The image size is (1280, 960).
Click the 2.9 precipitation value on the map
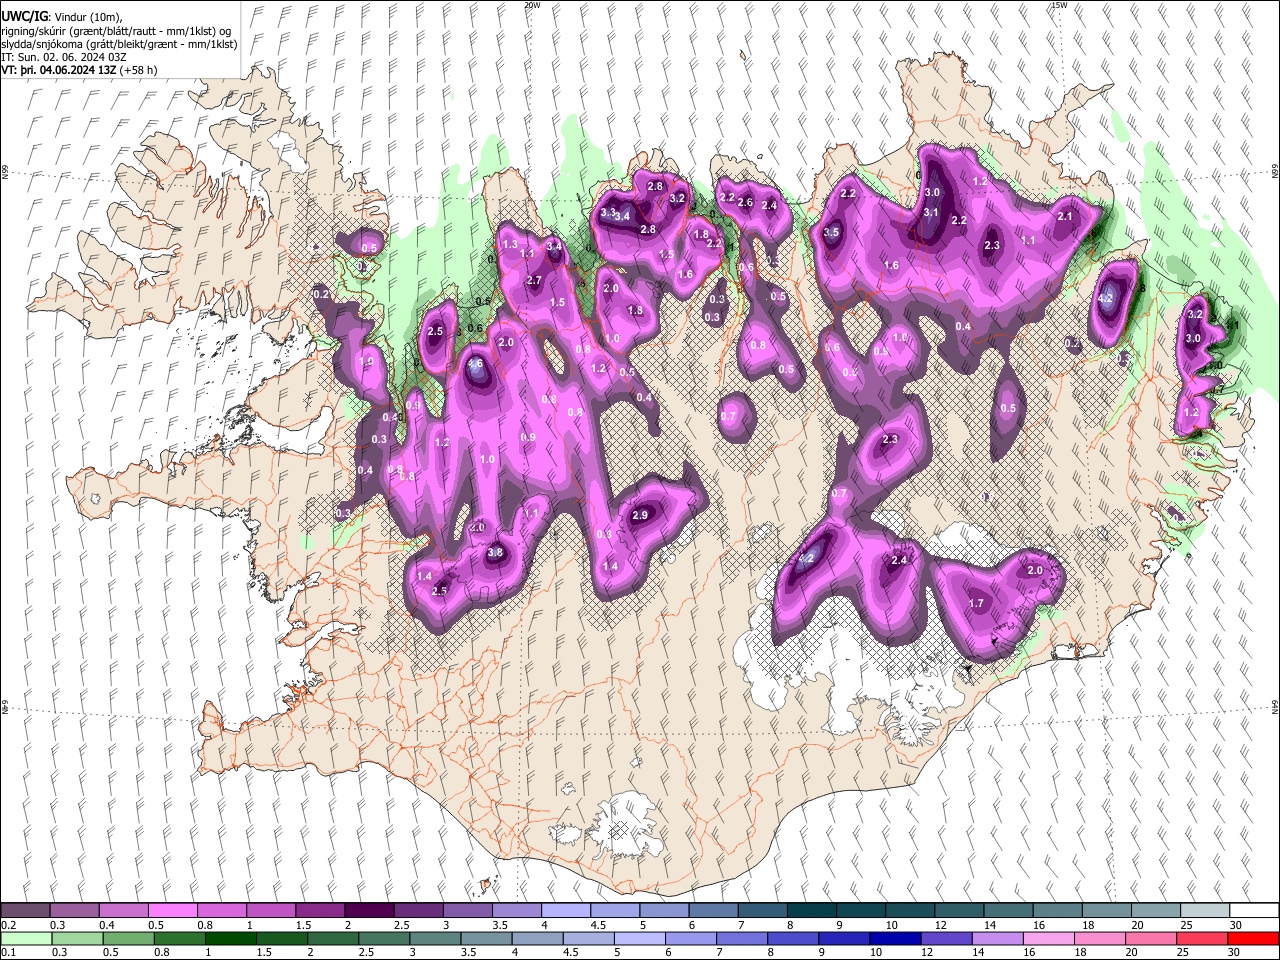pos(640,515)
